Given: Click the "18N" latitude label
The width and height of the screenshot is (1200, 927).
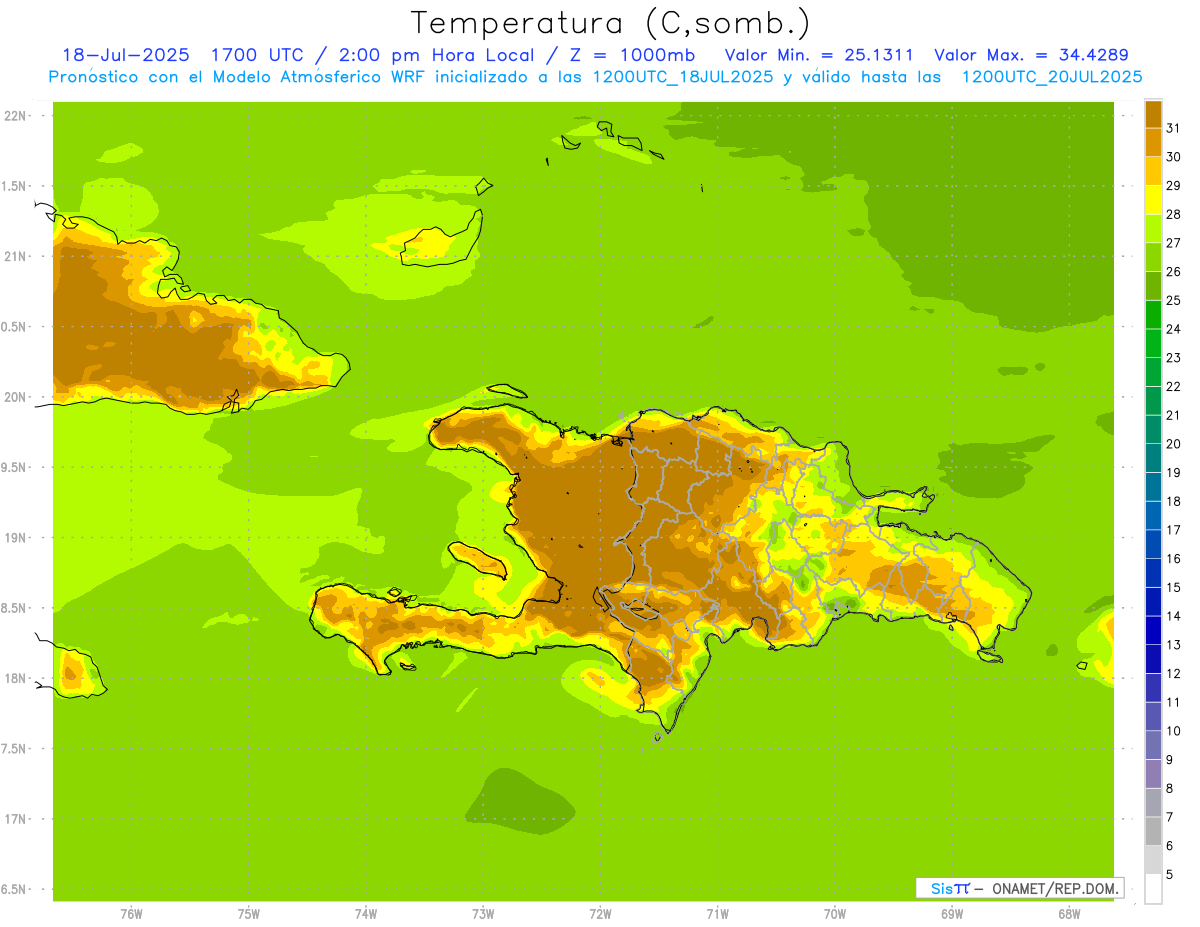Looking at the screenshot, I should (15, 678).
